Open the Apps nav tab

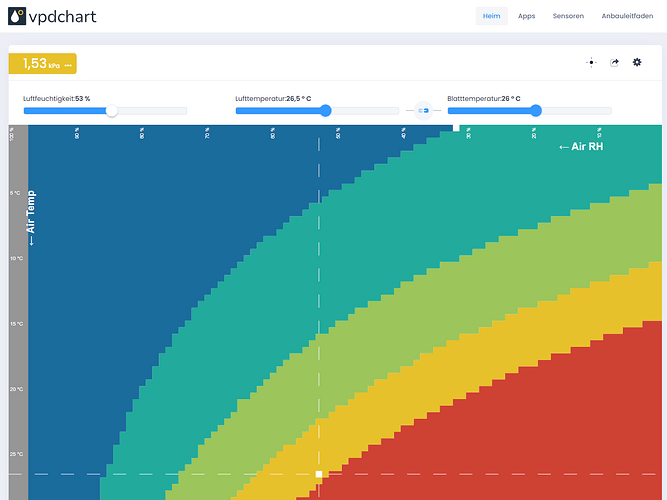(x=526, y=16)
